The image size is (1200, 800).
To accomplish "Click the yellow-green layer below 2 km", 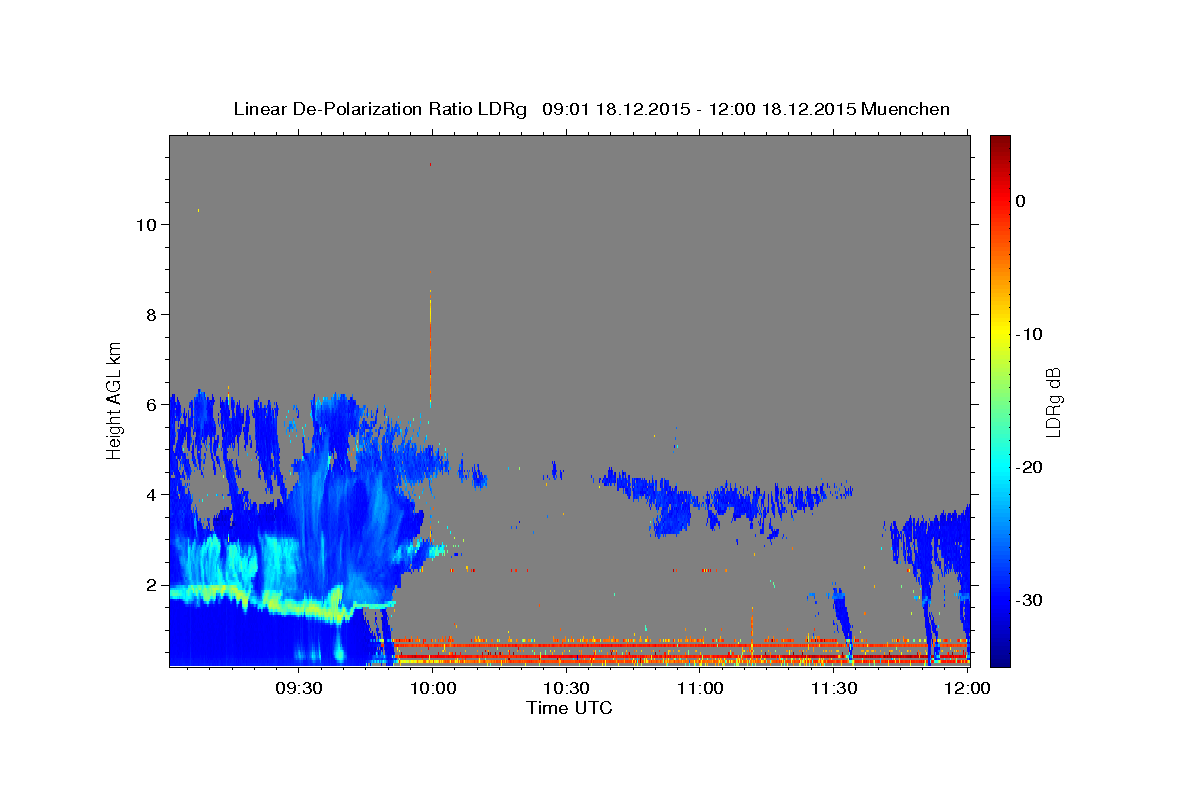I will point(270,601).
